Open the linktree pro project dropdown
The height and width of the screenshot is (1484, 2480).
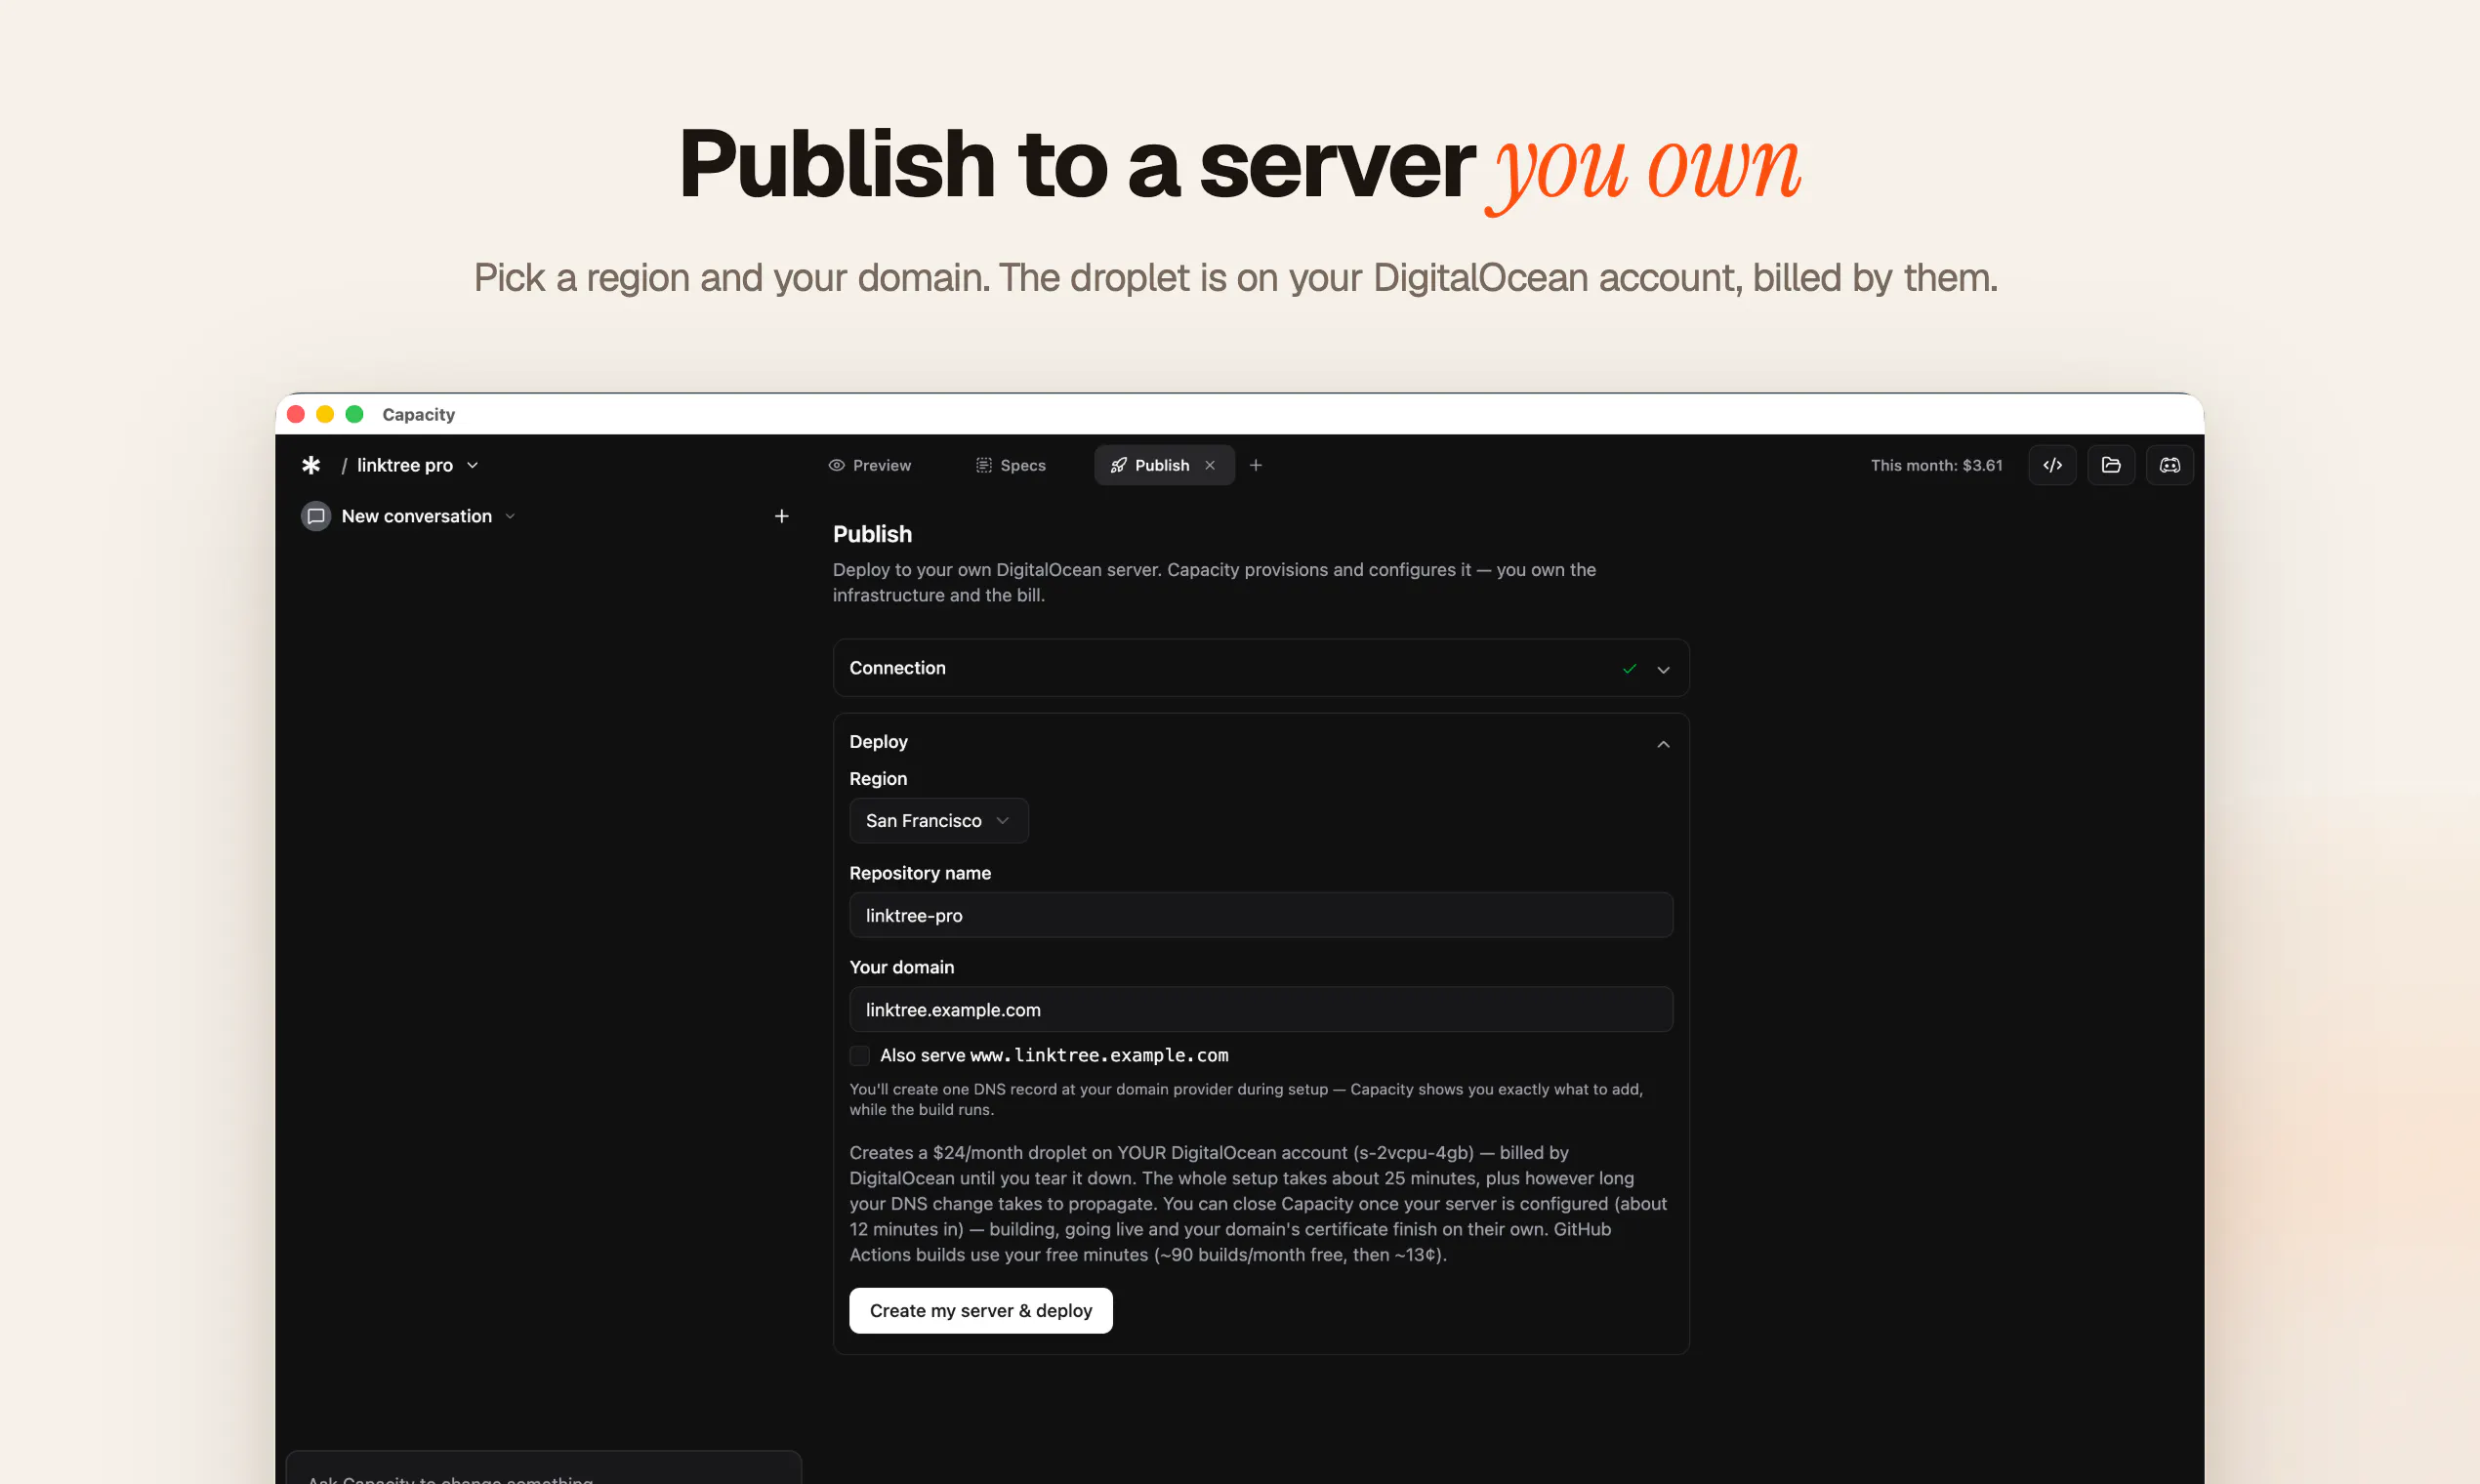[417, 465]
